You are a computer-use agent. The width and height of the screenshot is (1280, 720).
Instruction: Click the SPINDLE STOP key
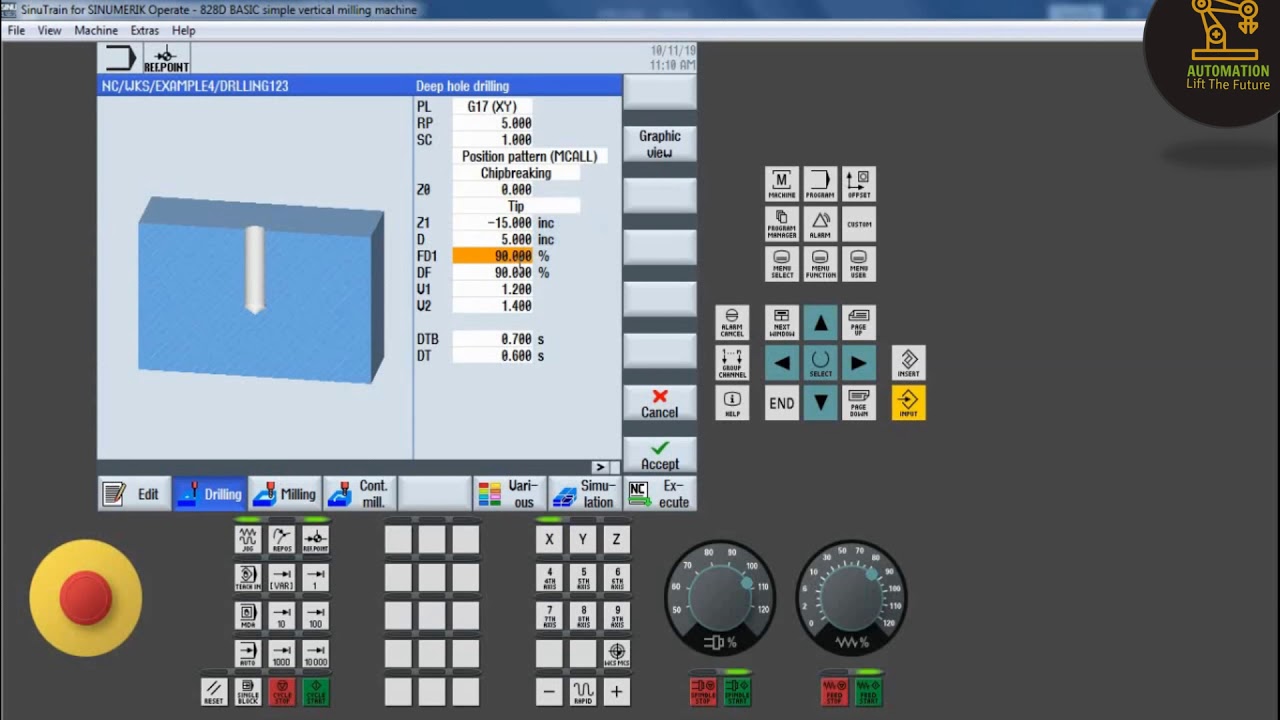[x=703, y=691]
